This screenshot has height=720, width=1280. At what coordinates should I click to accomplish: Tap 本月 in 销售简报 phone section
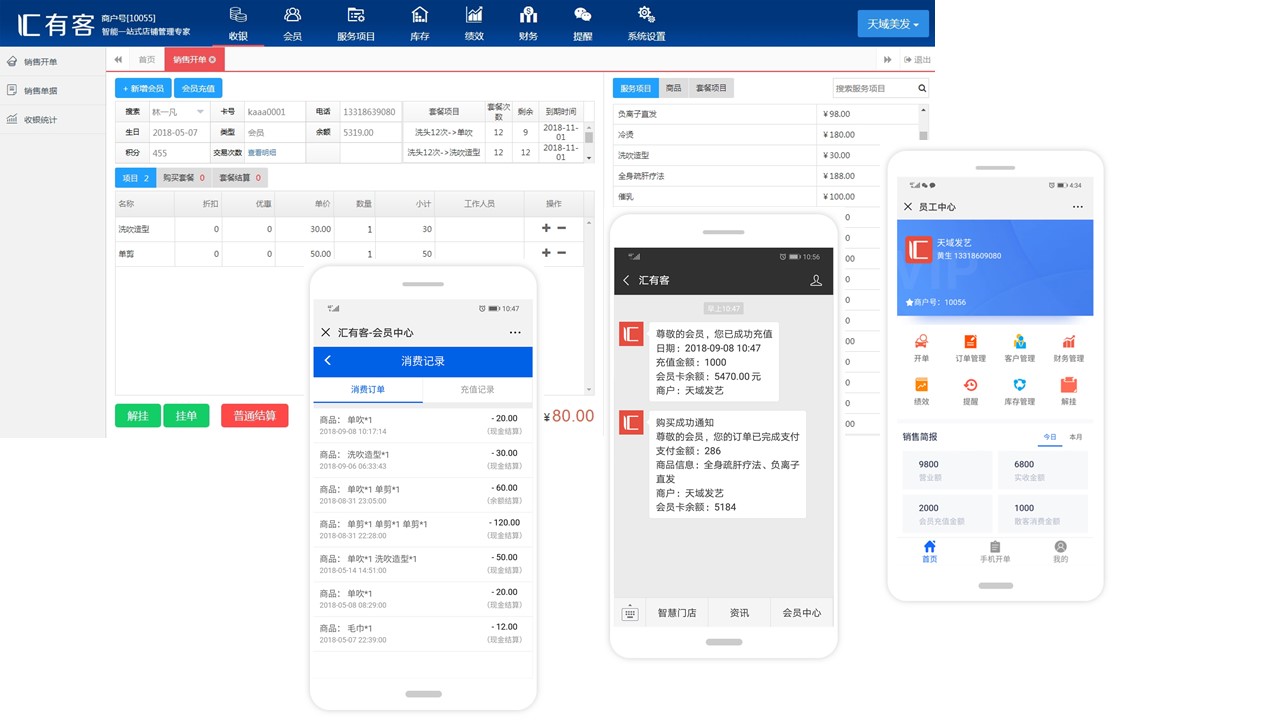tap(1076, 437)
